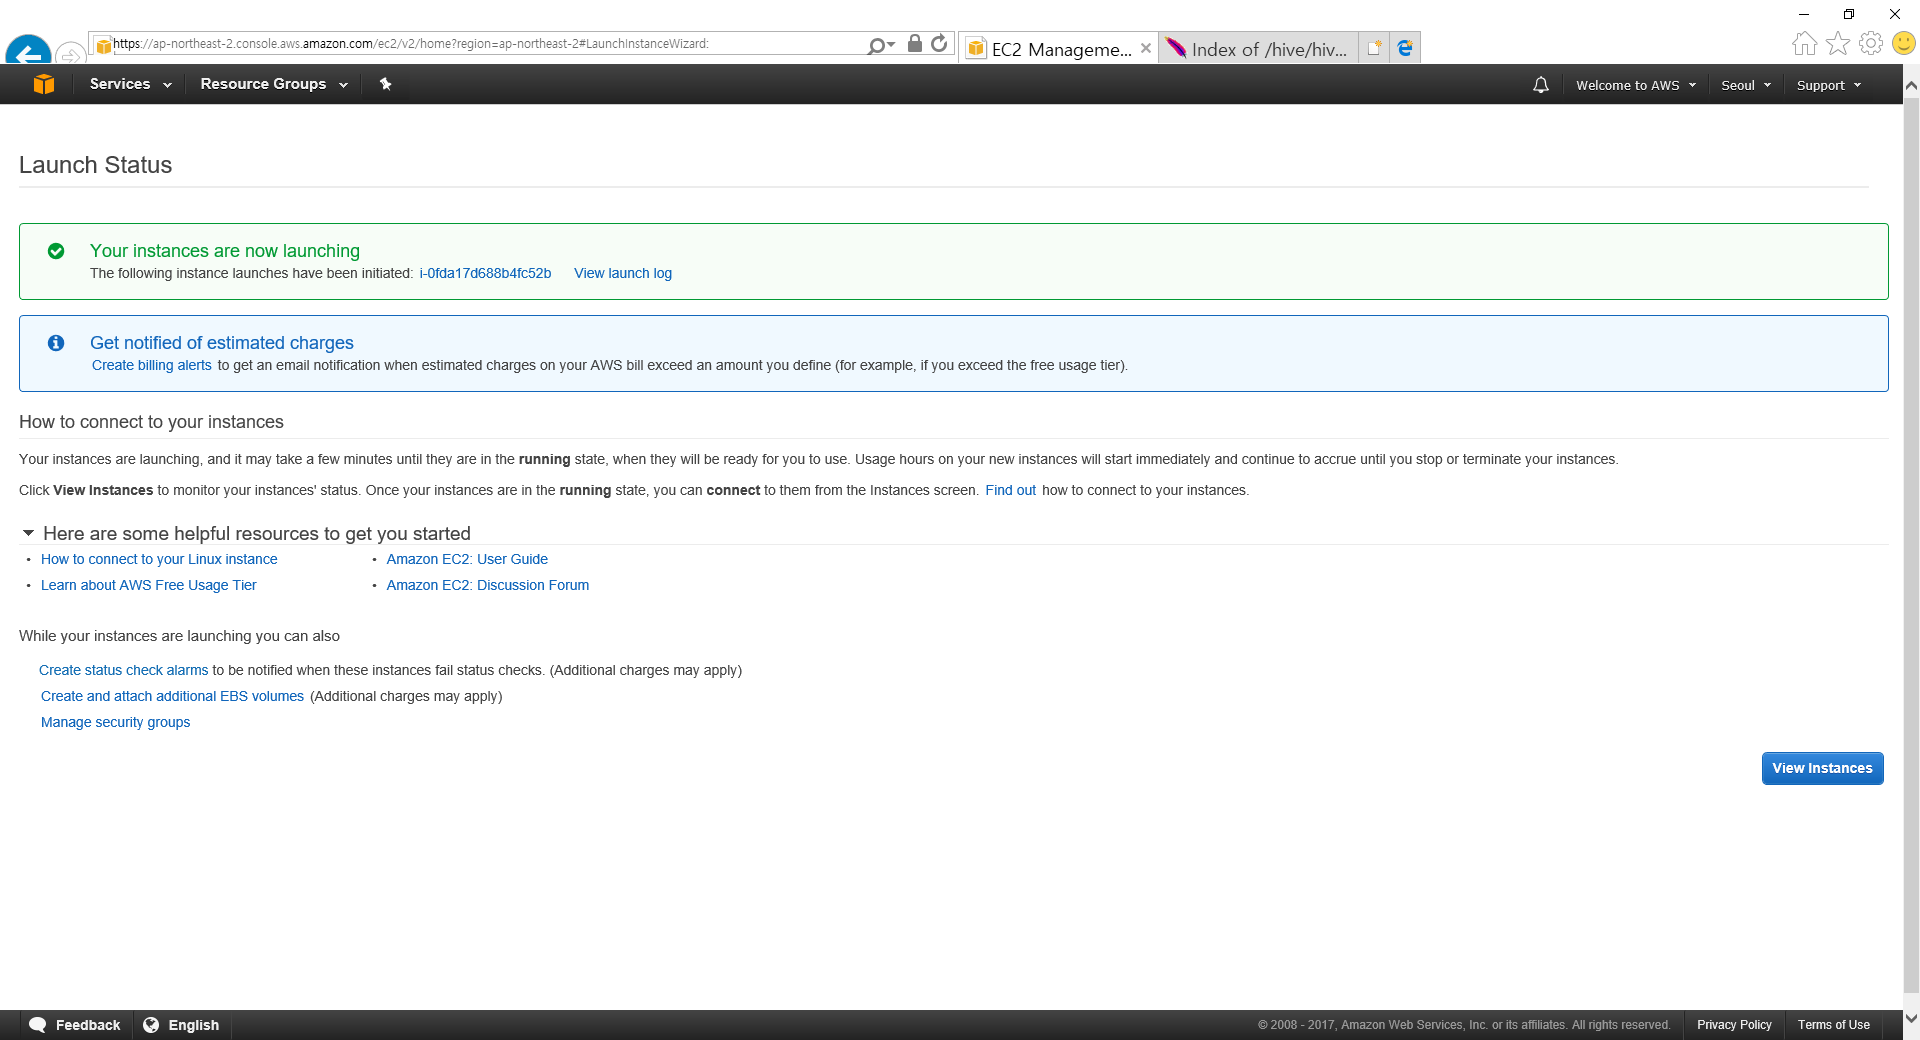Click the 'Get notified of estimated charges' heading
The height and width of the screenshot is (1040, 1920).
coord(222,343)
